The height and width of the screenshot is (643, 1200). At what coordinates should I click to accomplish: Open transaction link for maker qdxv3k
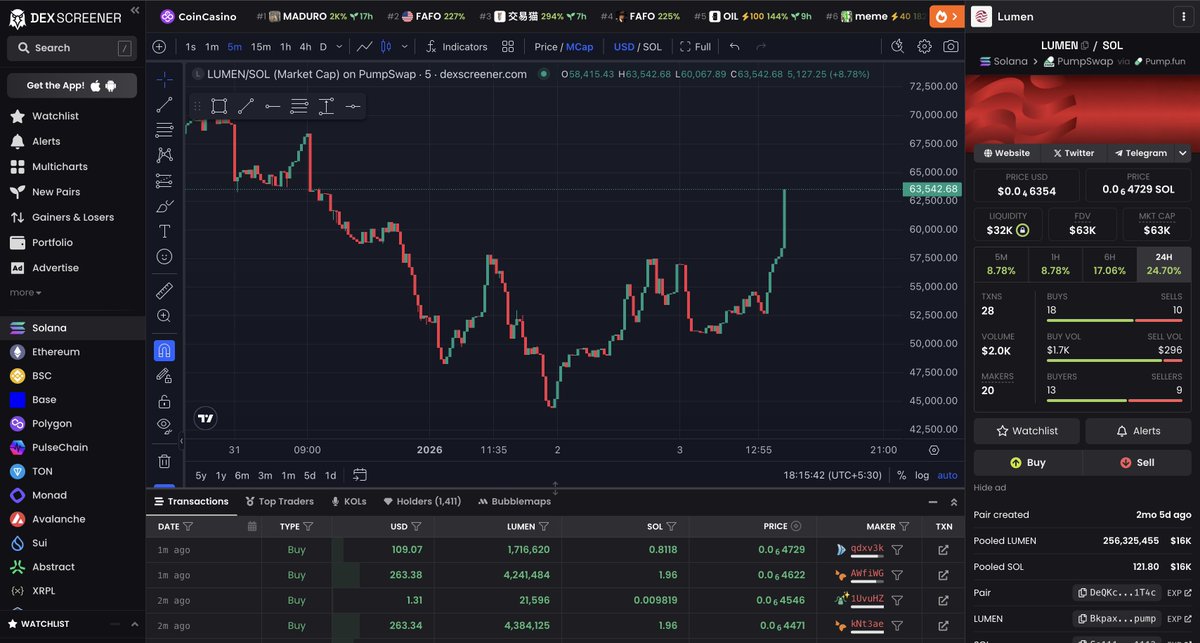(x=943, y=549)
